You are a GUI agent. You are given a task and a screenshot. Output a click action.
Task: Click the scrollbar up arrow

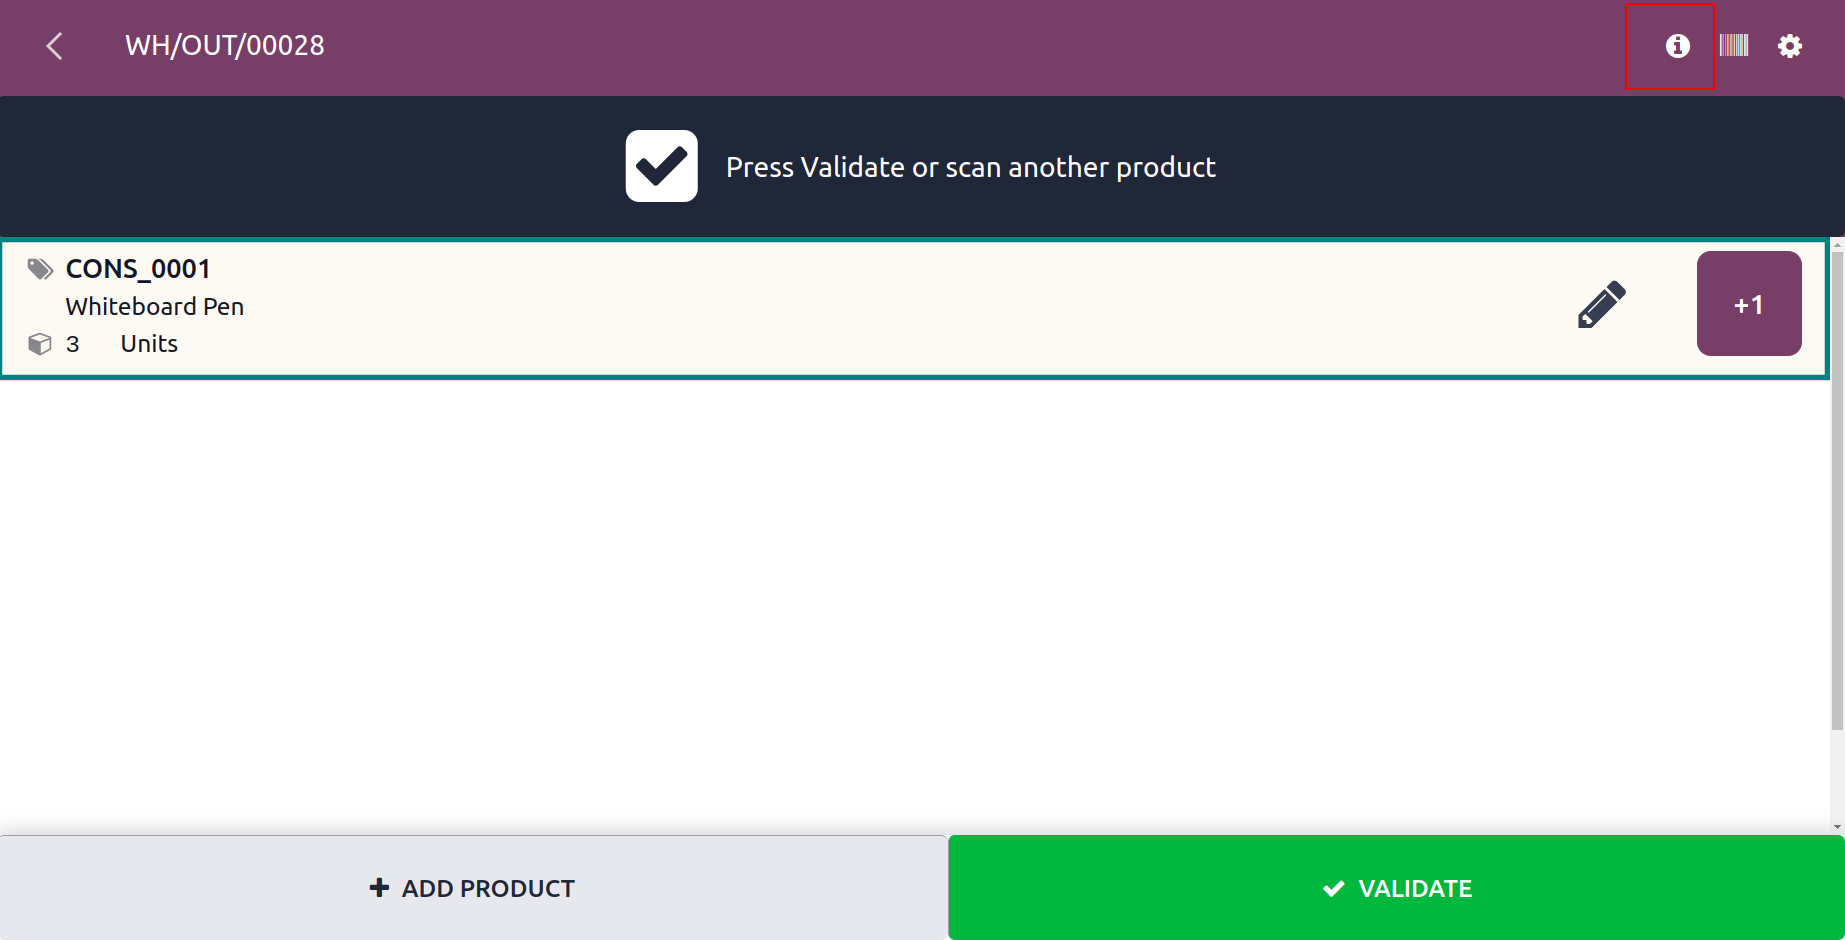point(1837,244)
